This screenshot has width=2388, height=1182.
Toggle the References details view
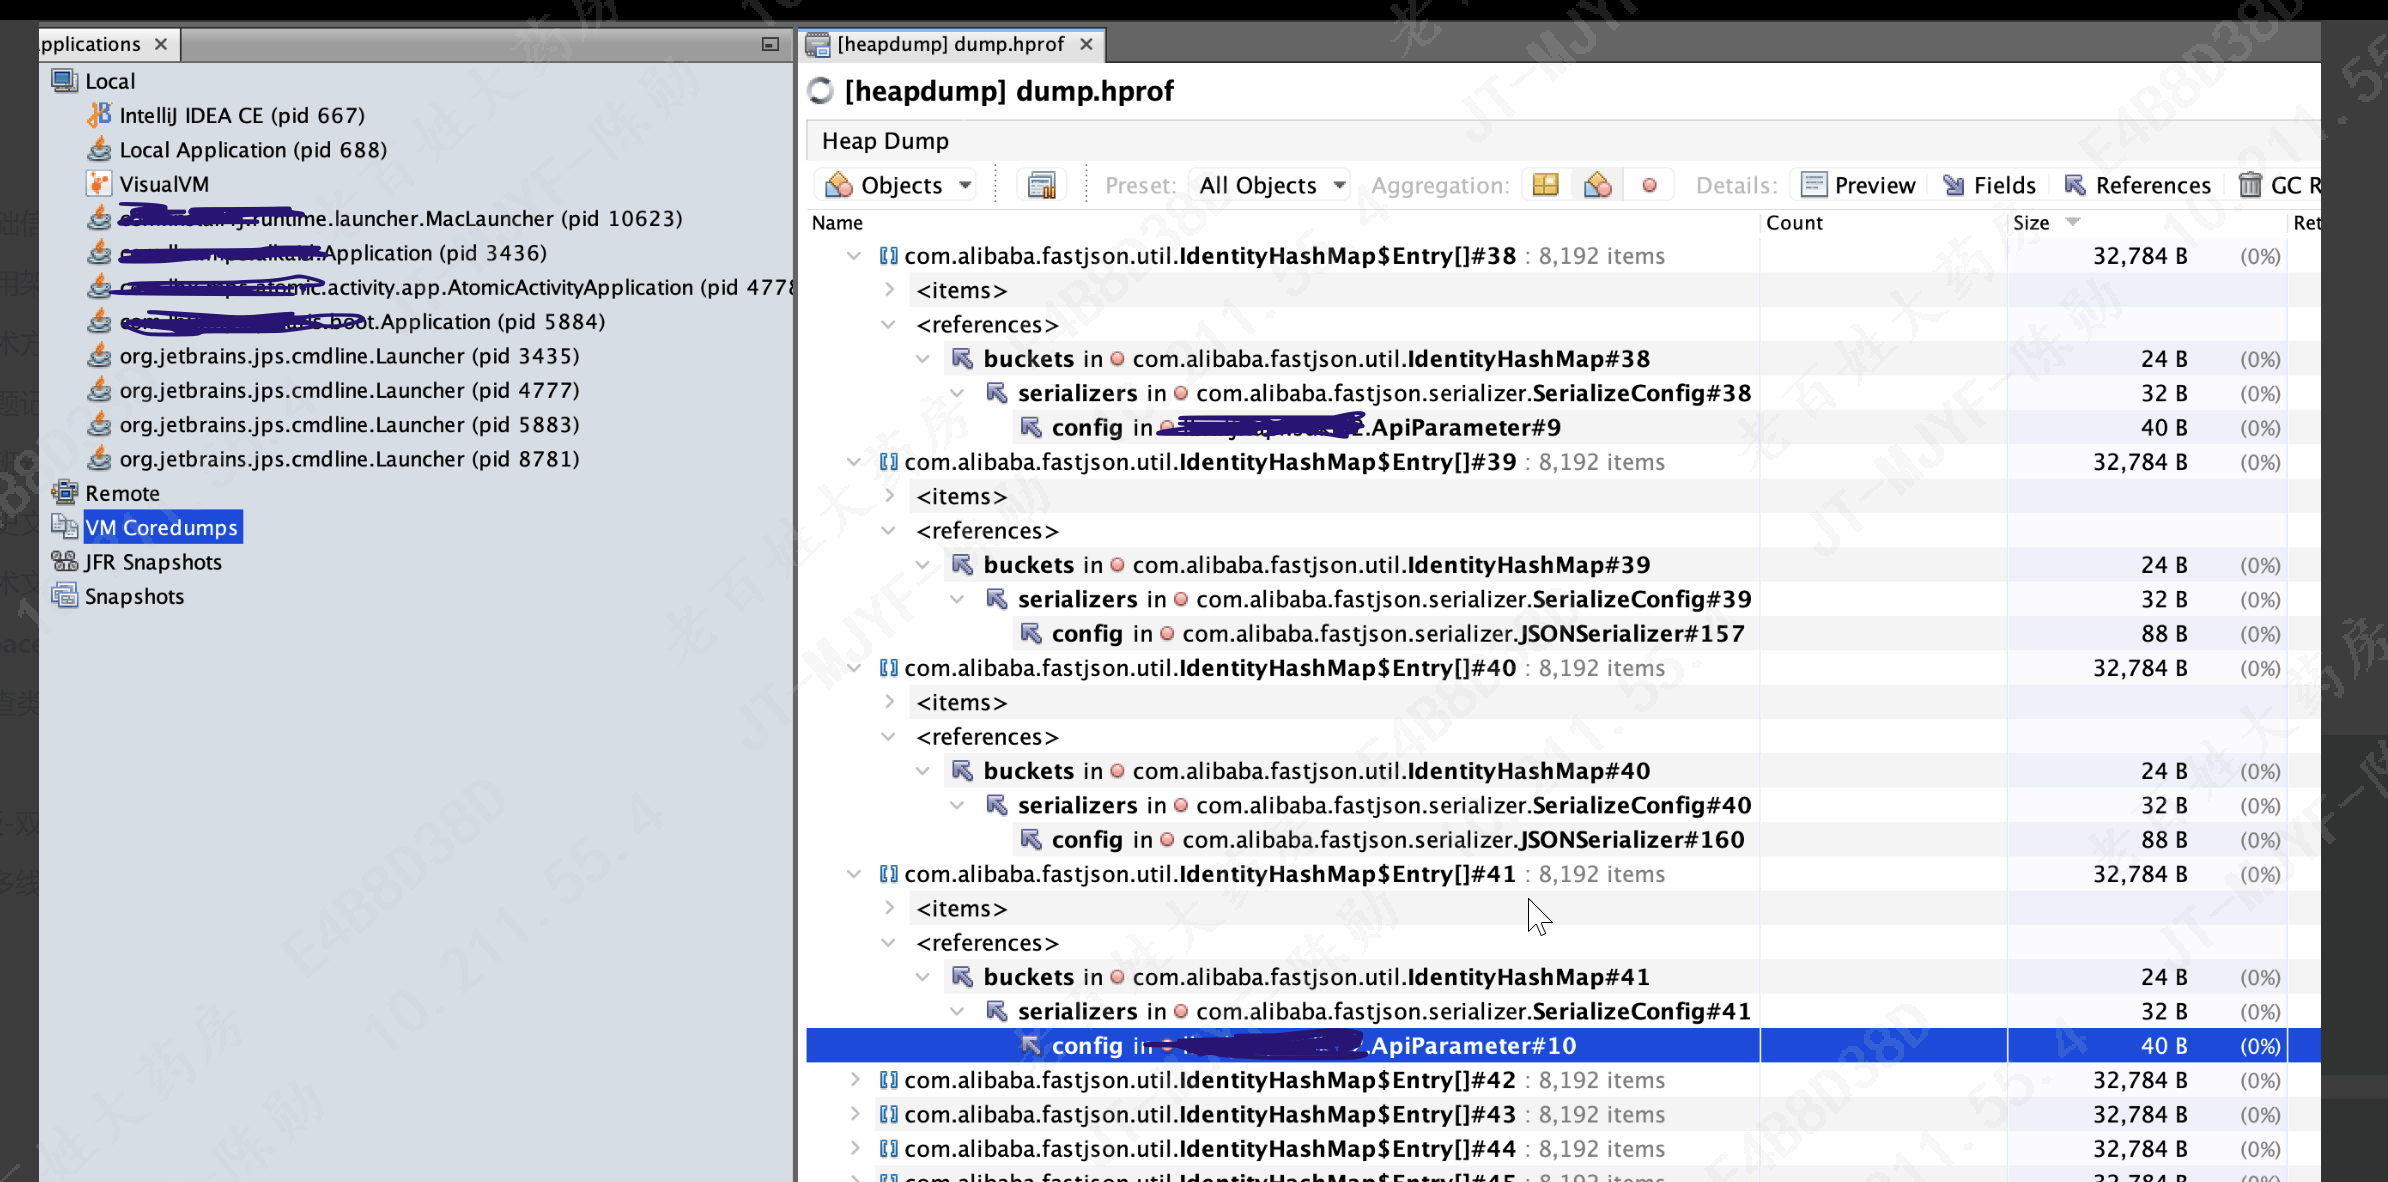(x=2137, y=185)
